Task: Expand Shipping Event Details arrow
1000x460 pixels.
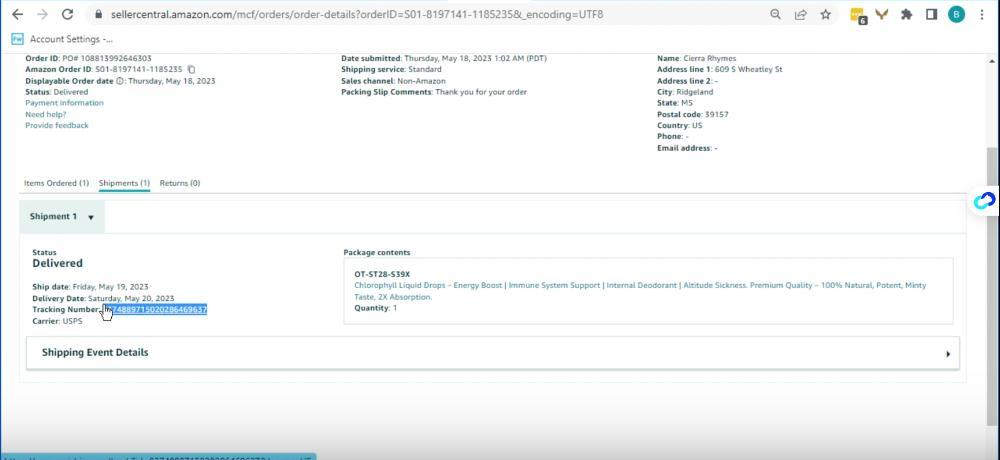Action: (x=948, y=353)
